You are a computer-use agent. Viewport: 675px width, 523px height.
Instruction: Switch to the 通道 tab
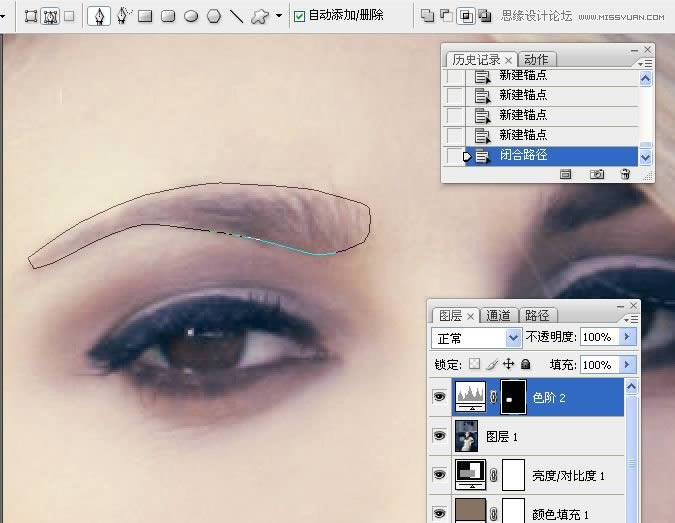click(x=498, y=315)
